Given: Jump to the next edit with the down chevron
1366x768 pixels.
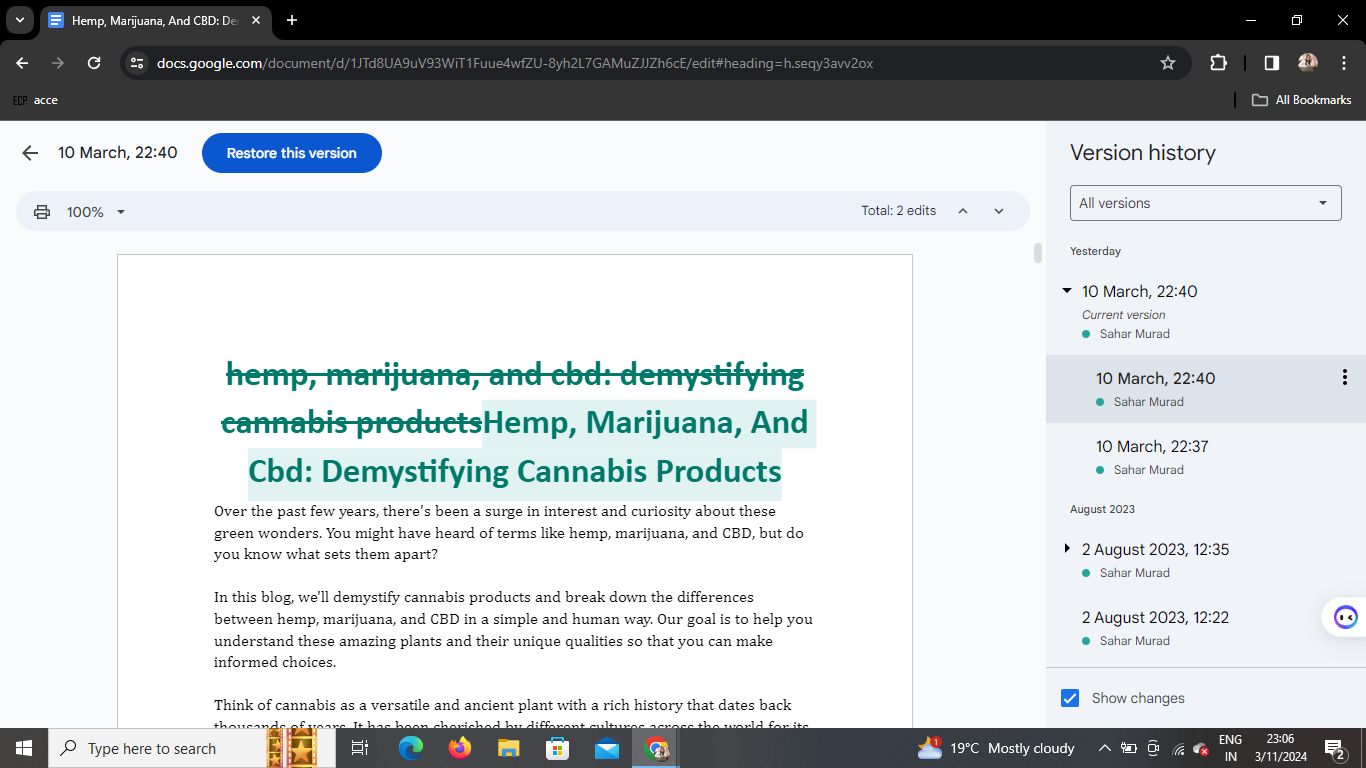Looking at the screenshot, I should pos(999,211).
